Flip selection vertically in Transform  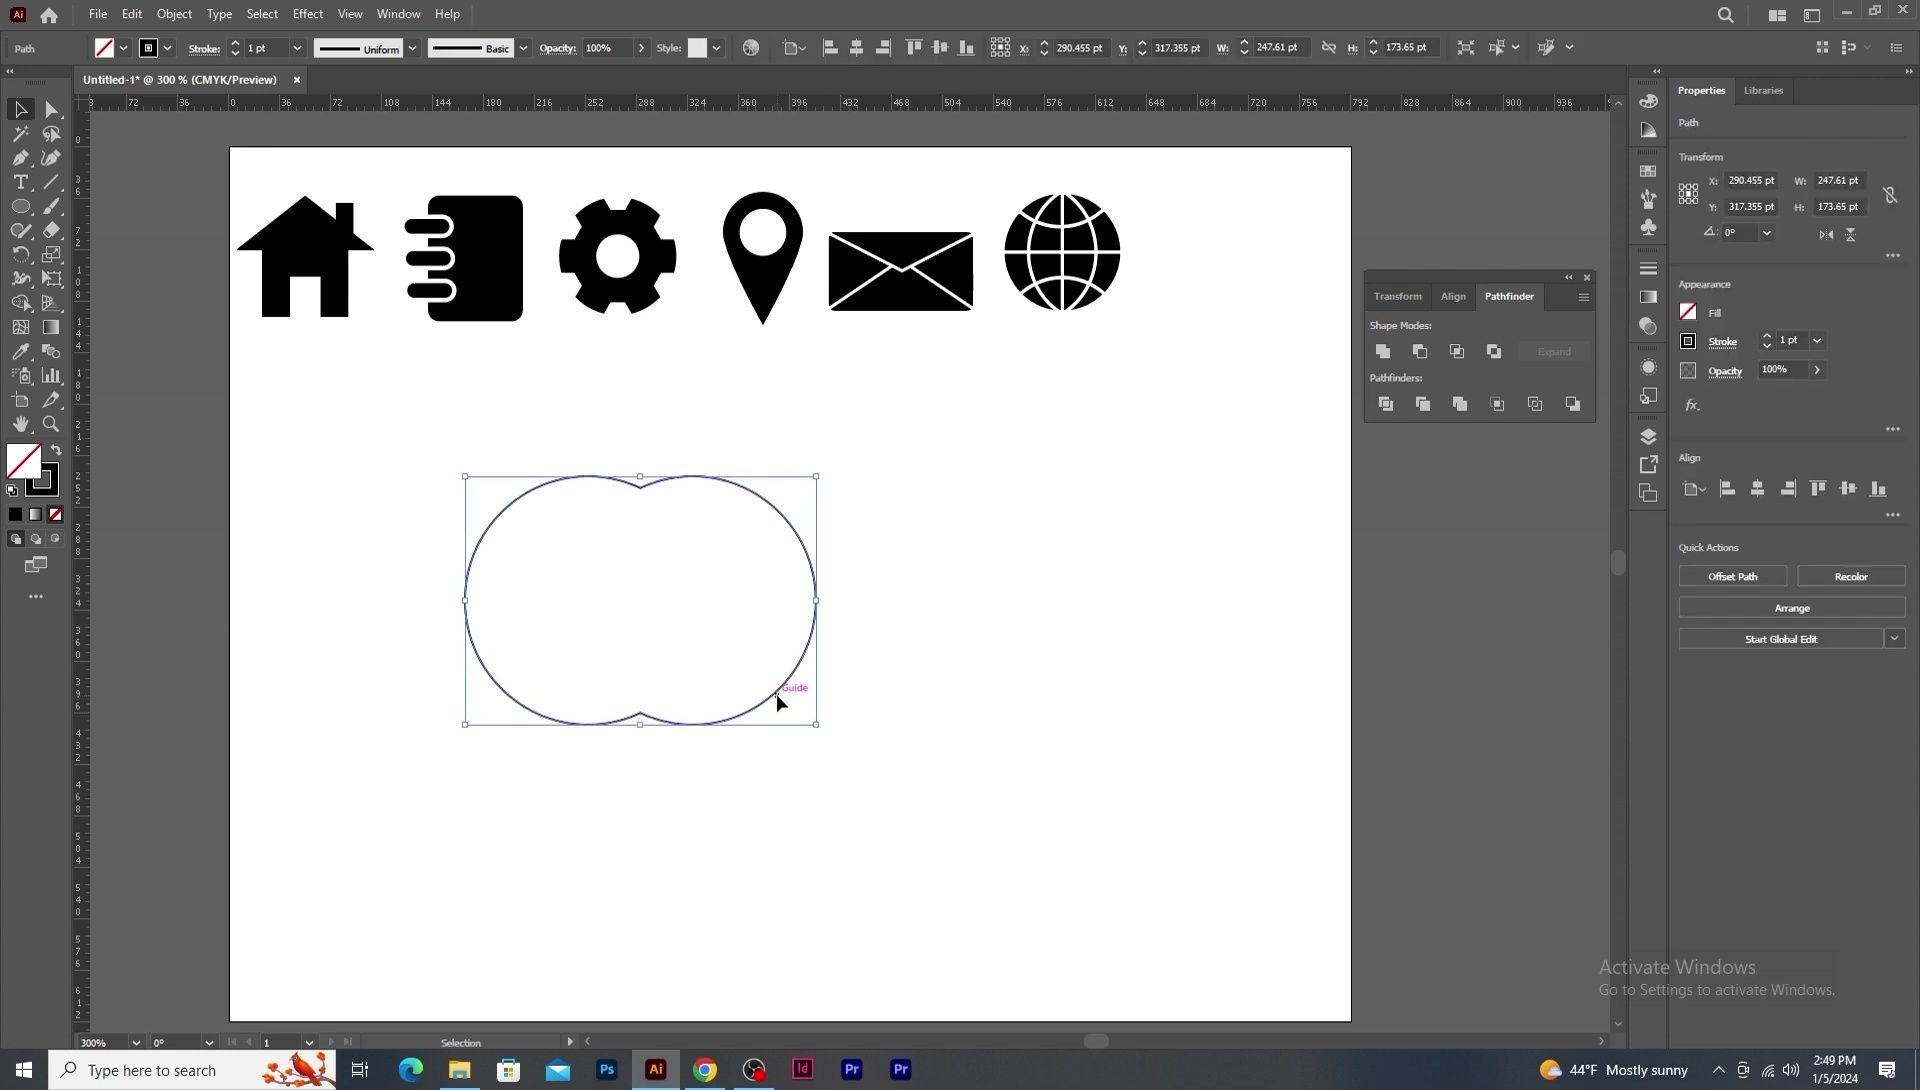1851,234
